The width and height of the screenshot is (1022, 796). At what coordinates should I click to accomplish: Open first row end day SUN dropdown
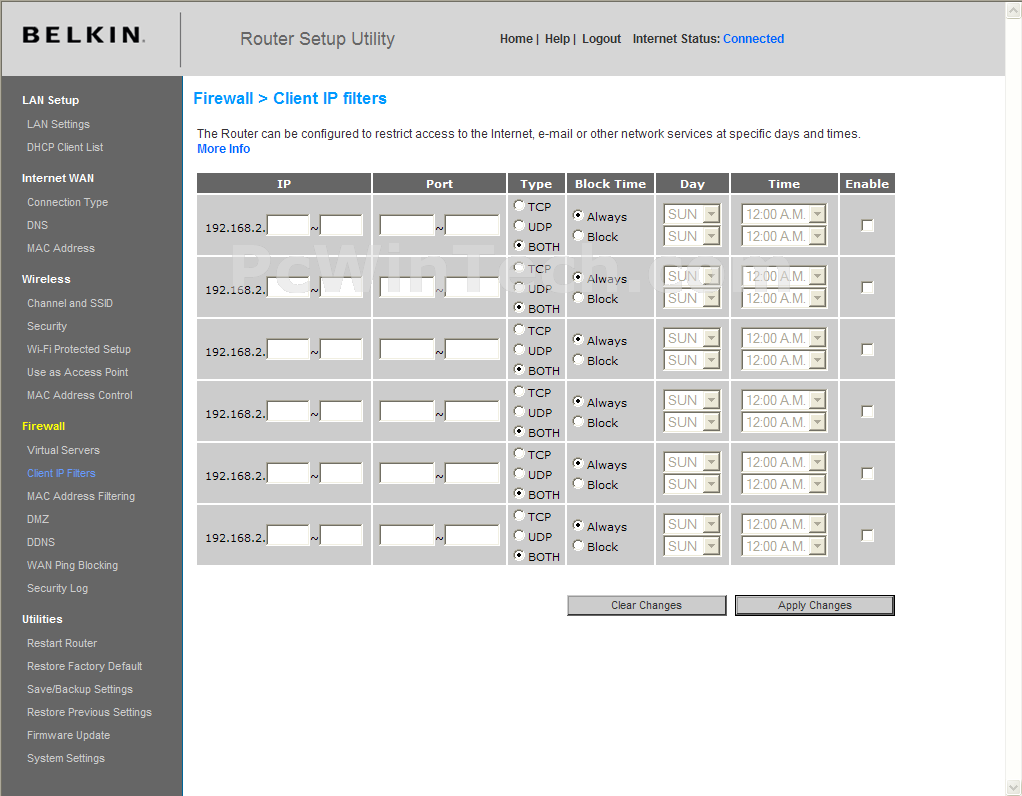692,236
